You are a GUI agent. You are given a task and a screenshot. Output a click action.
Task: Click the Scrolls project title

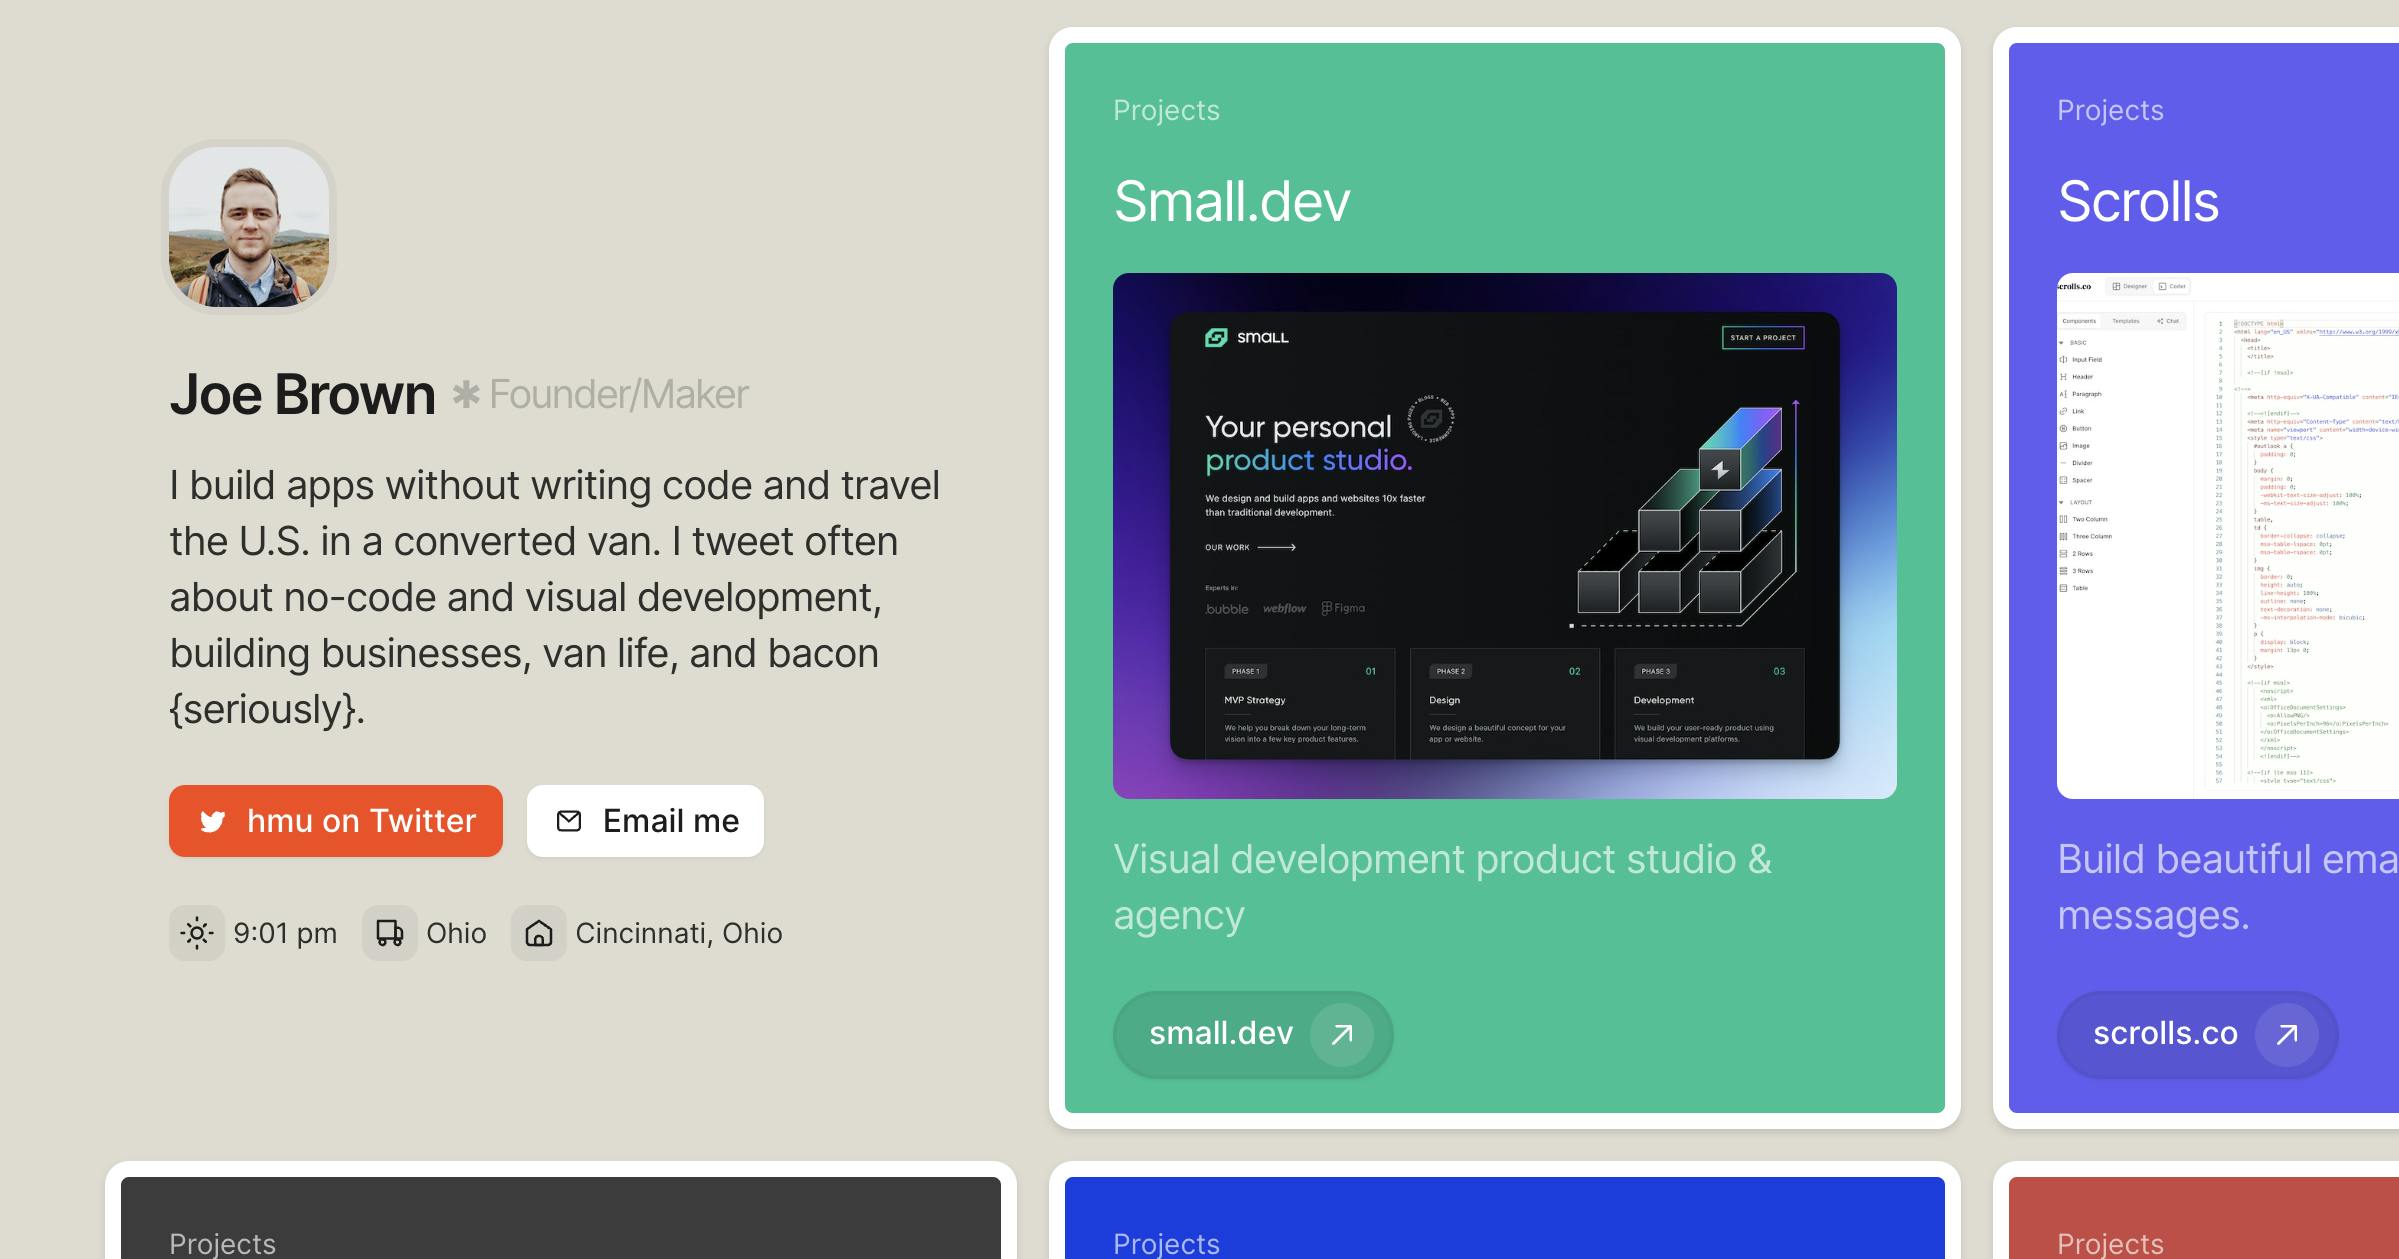2138,202
